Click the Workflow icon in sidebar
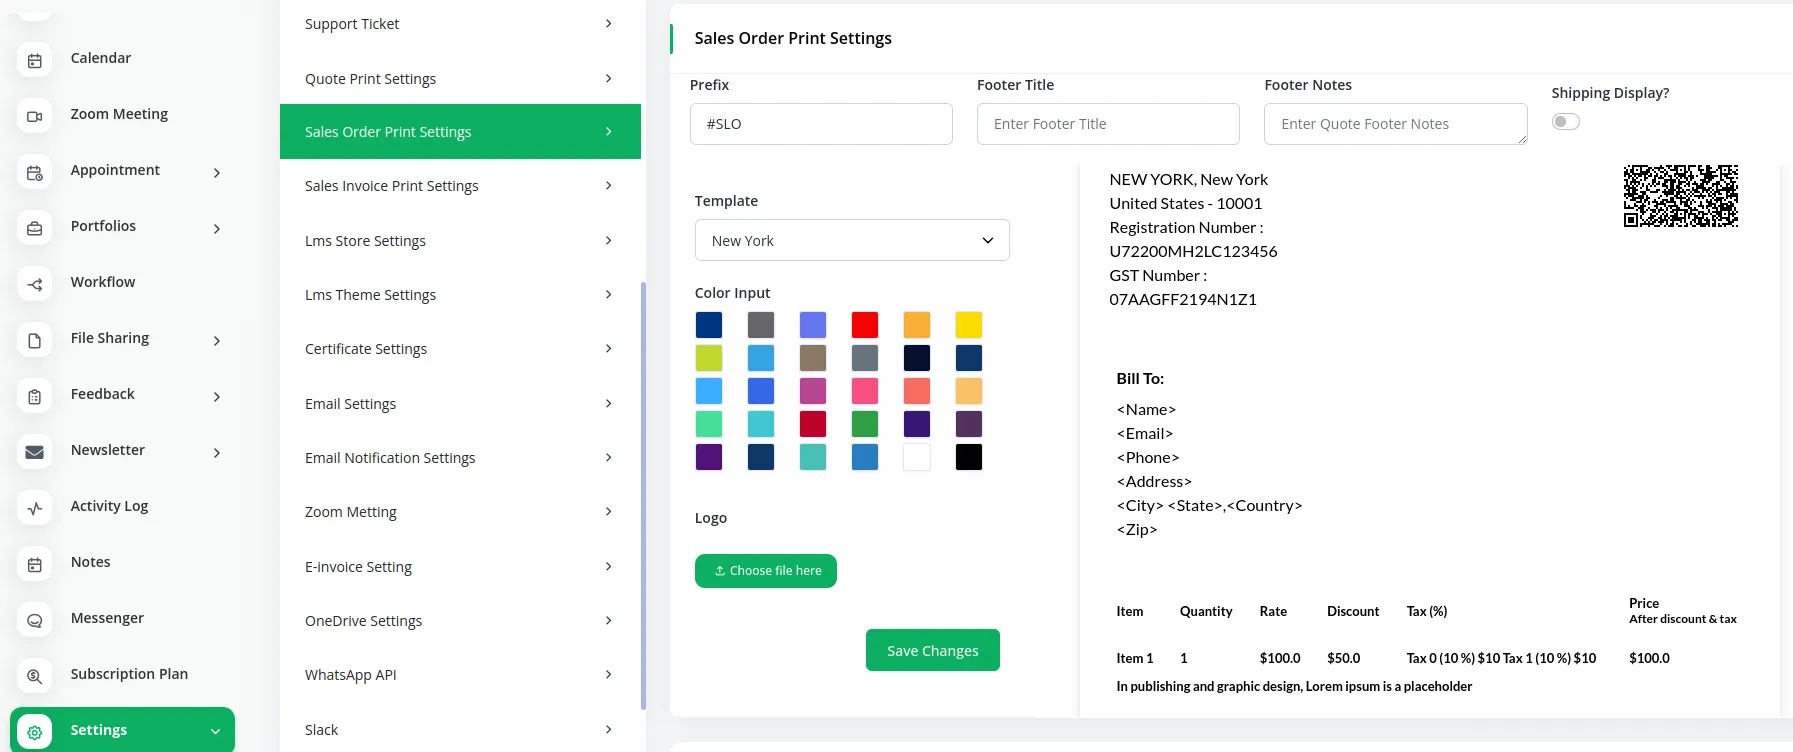 (35, 284)
